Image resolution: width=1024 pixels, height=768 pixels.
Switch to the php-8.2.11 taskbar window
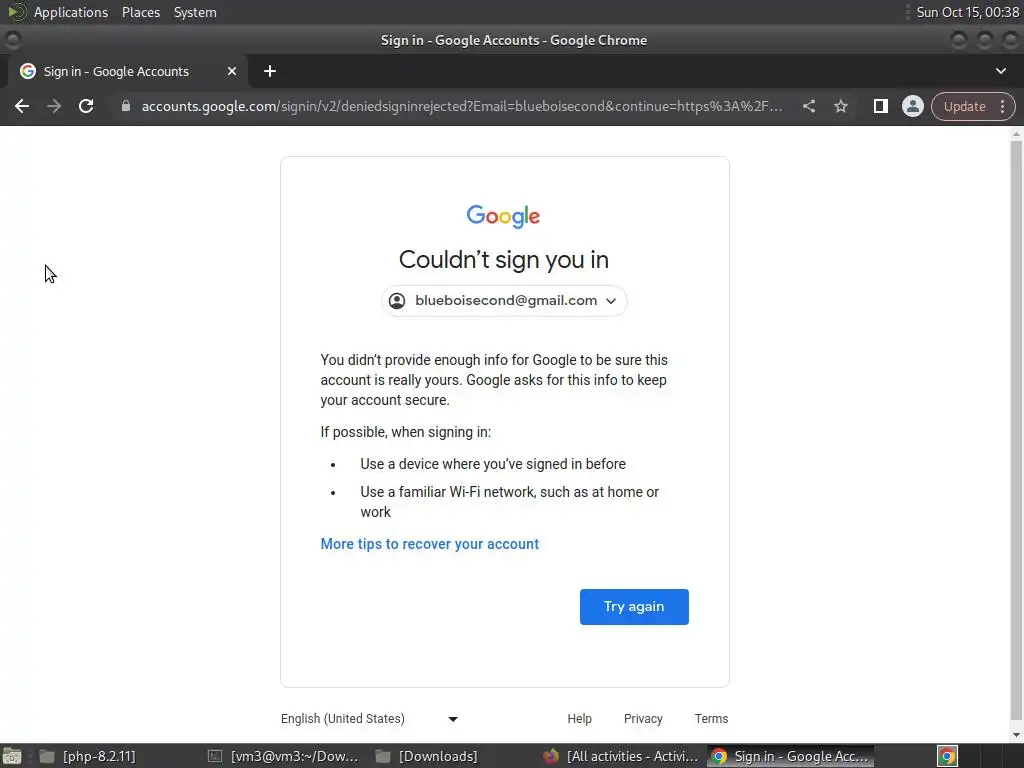(88, 756)
